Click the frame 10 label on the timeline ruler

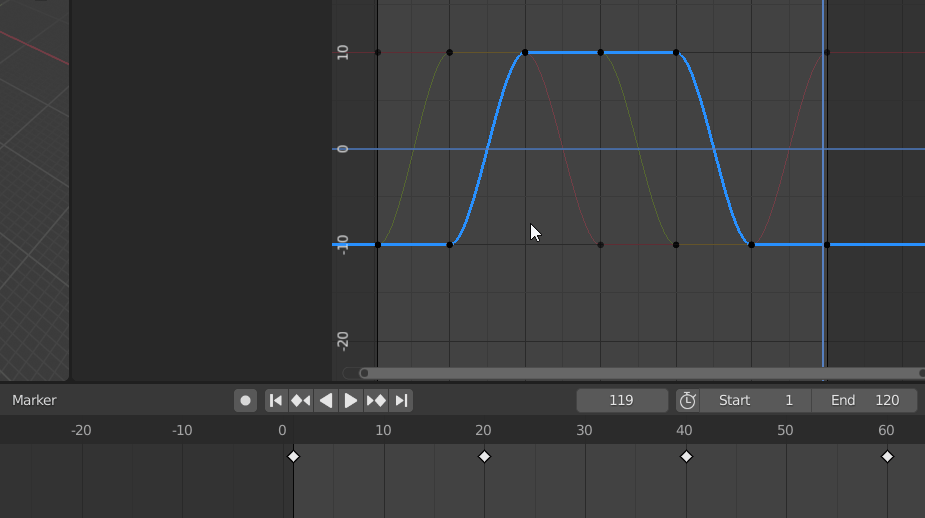pos(383,431)
